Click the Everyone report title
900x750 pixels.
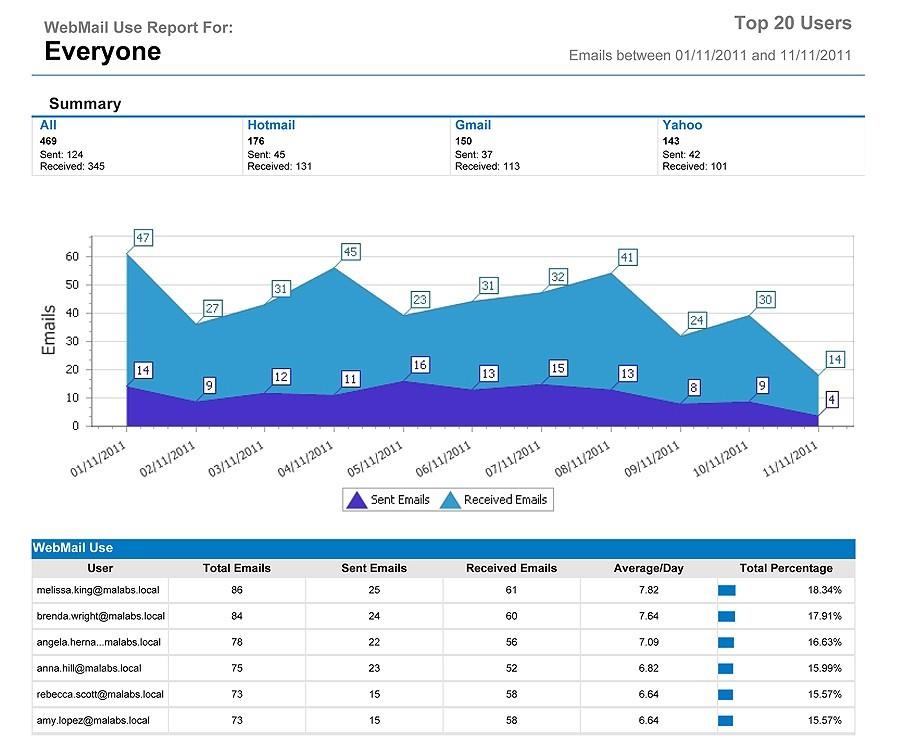(103, 51)
